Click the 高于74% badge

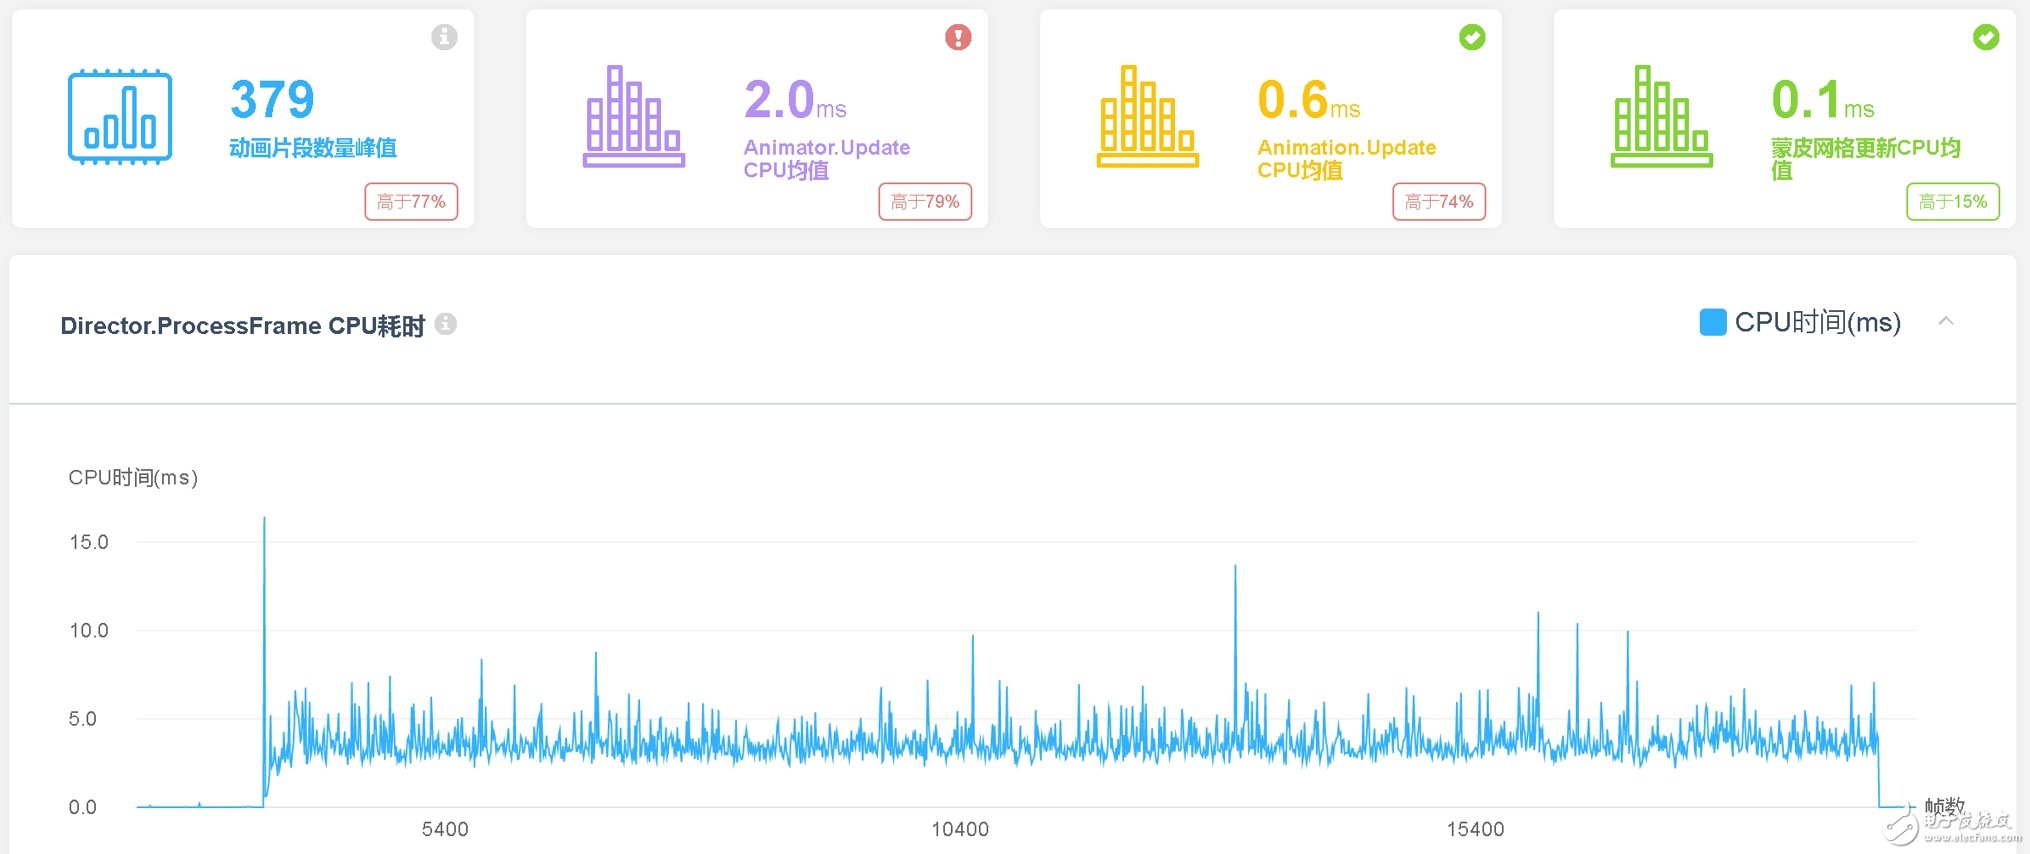tap(1439, 202)
